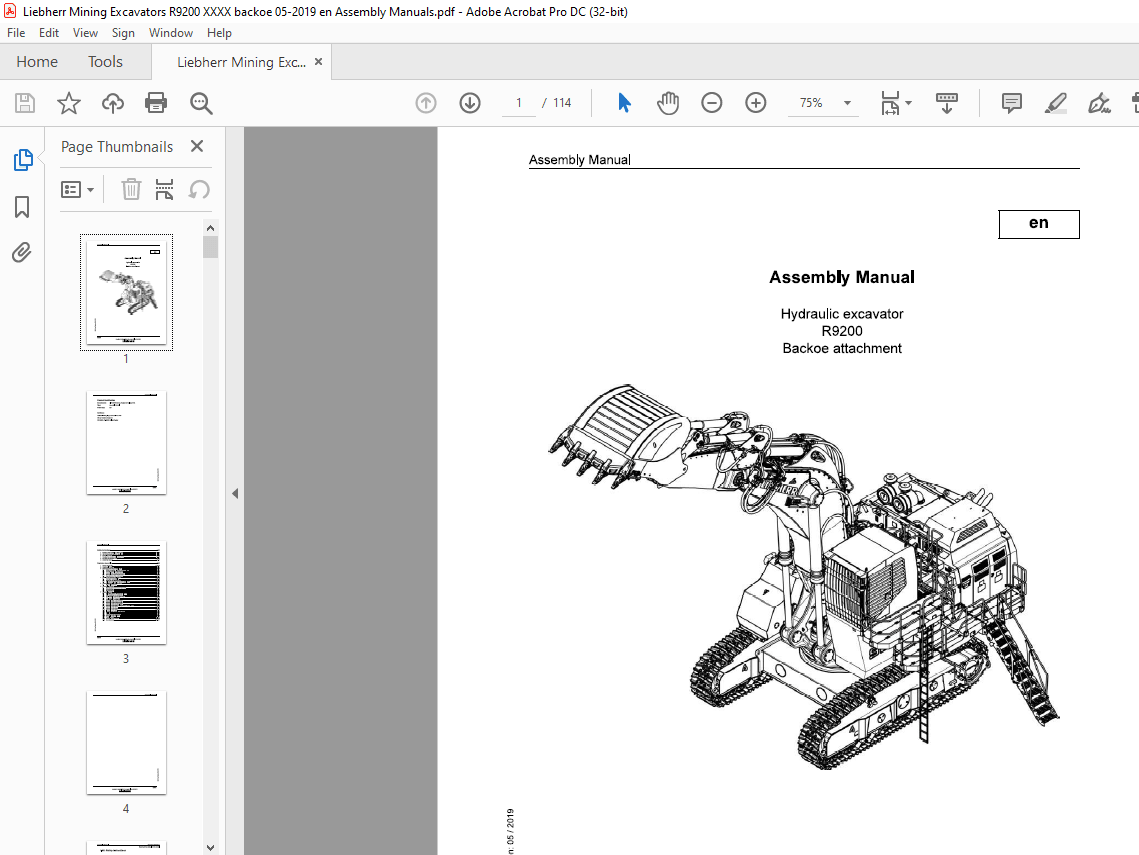The width and height of the screenshot is (1139, 855).
Task: Open the Fill & Sign tool
Action: click(x=1100, y=103)
